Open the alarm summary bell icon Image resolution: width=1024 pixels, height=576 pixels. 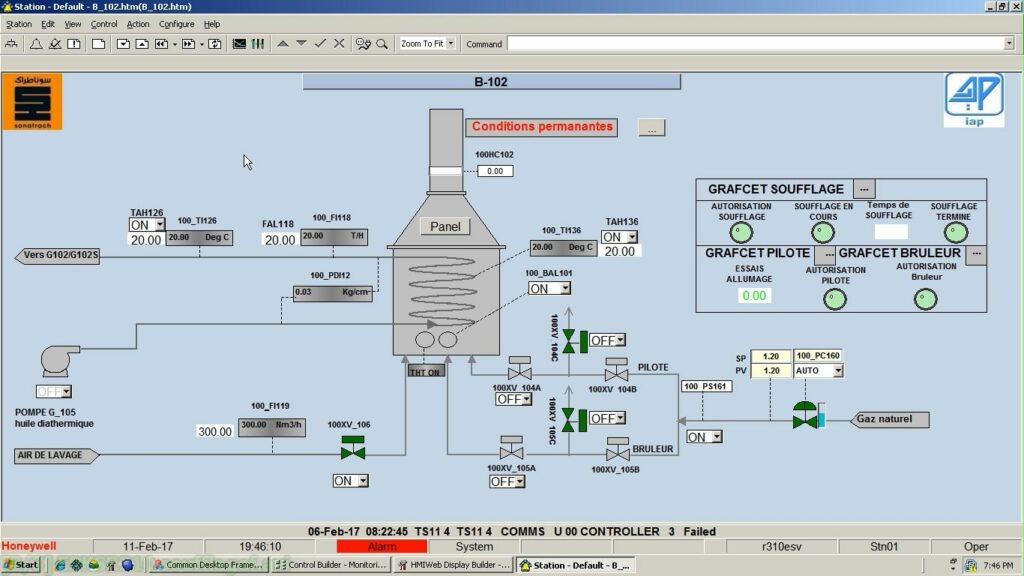coord(36,44)
